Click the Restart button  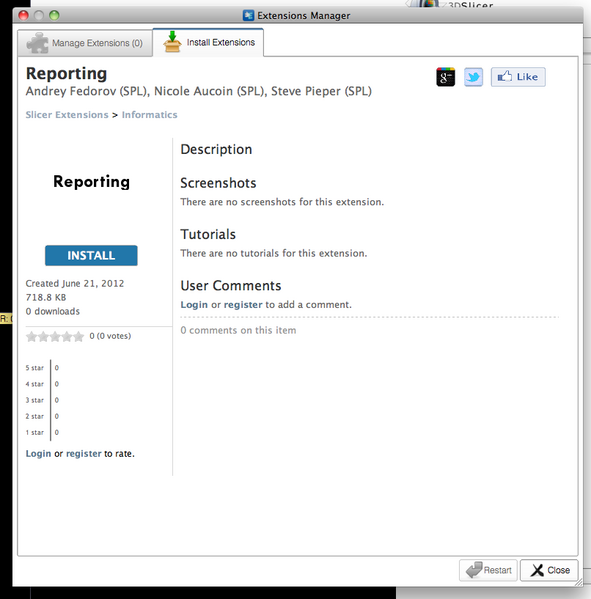click(488, 570)
